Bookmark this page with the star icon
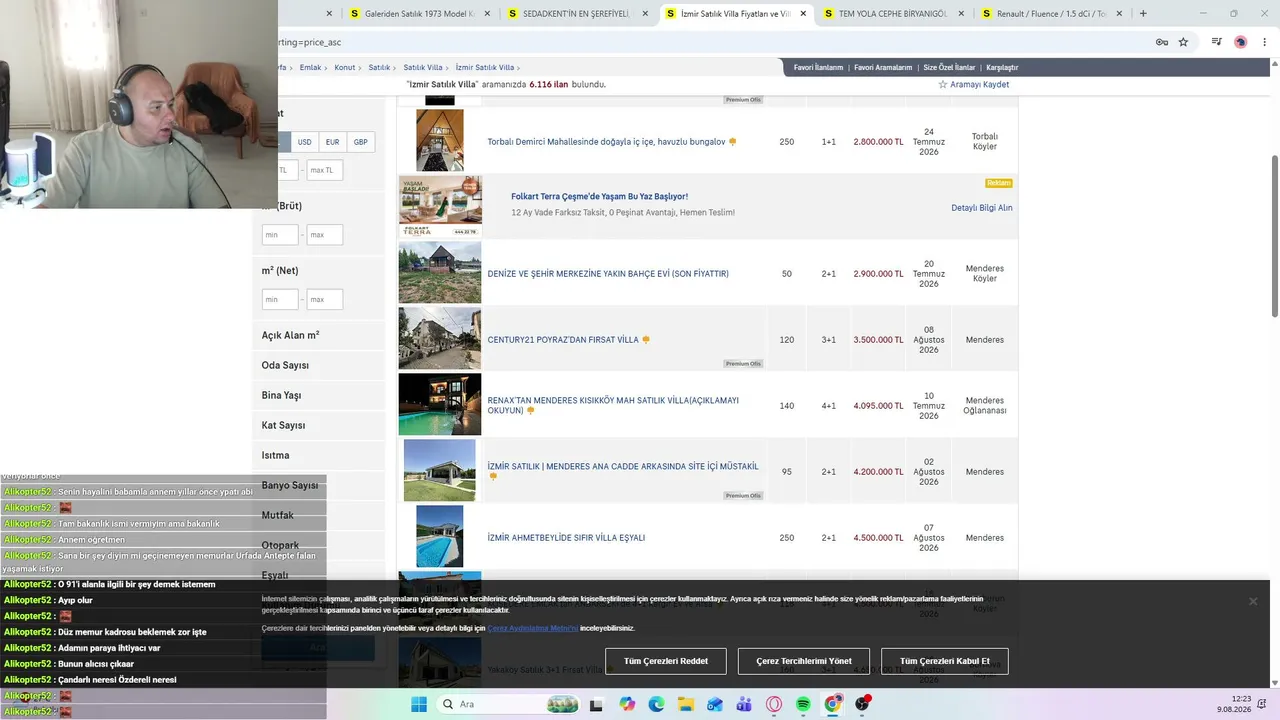Image resolution: width=1280 pixels, height=720 pixels. pos(1183,42)
